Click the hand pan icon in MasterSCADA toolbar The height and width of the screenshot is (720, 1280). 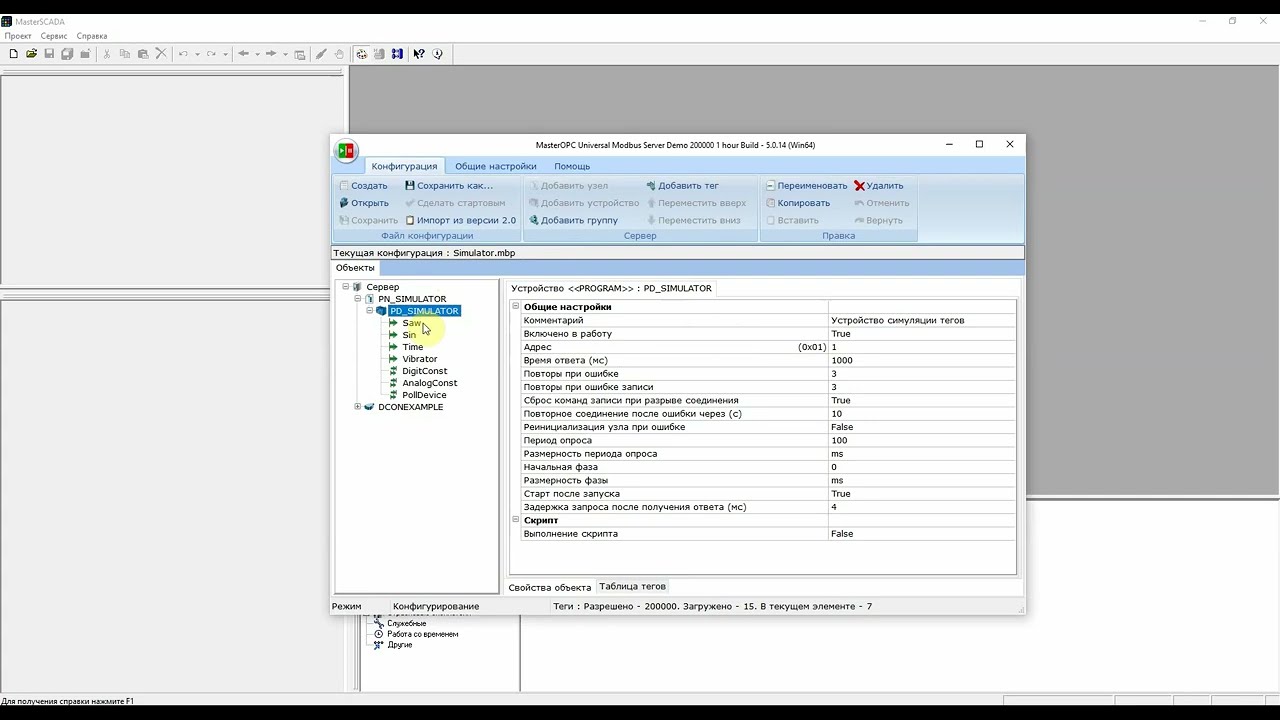click(339, 54)
